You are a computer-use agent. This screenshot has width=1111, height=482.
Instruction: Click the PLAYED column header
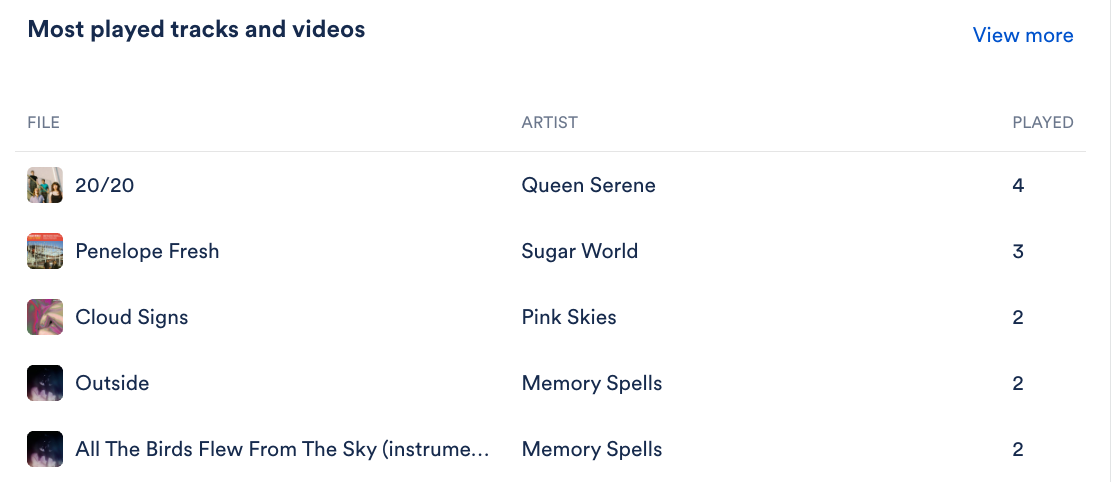tap(1042, 123)
